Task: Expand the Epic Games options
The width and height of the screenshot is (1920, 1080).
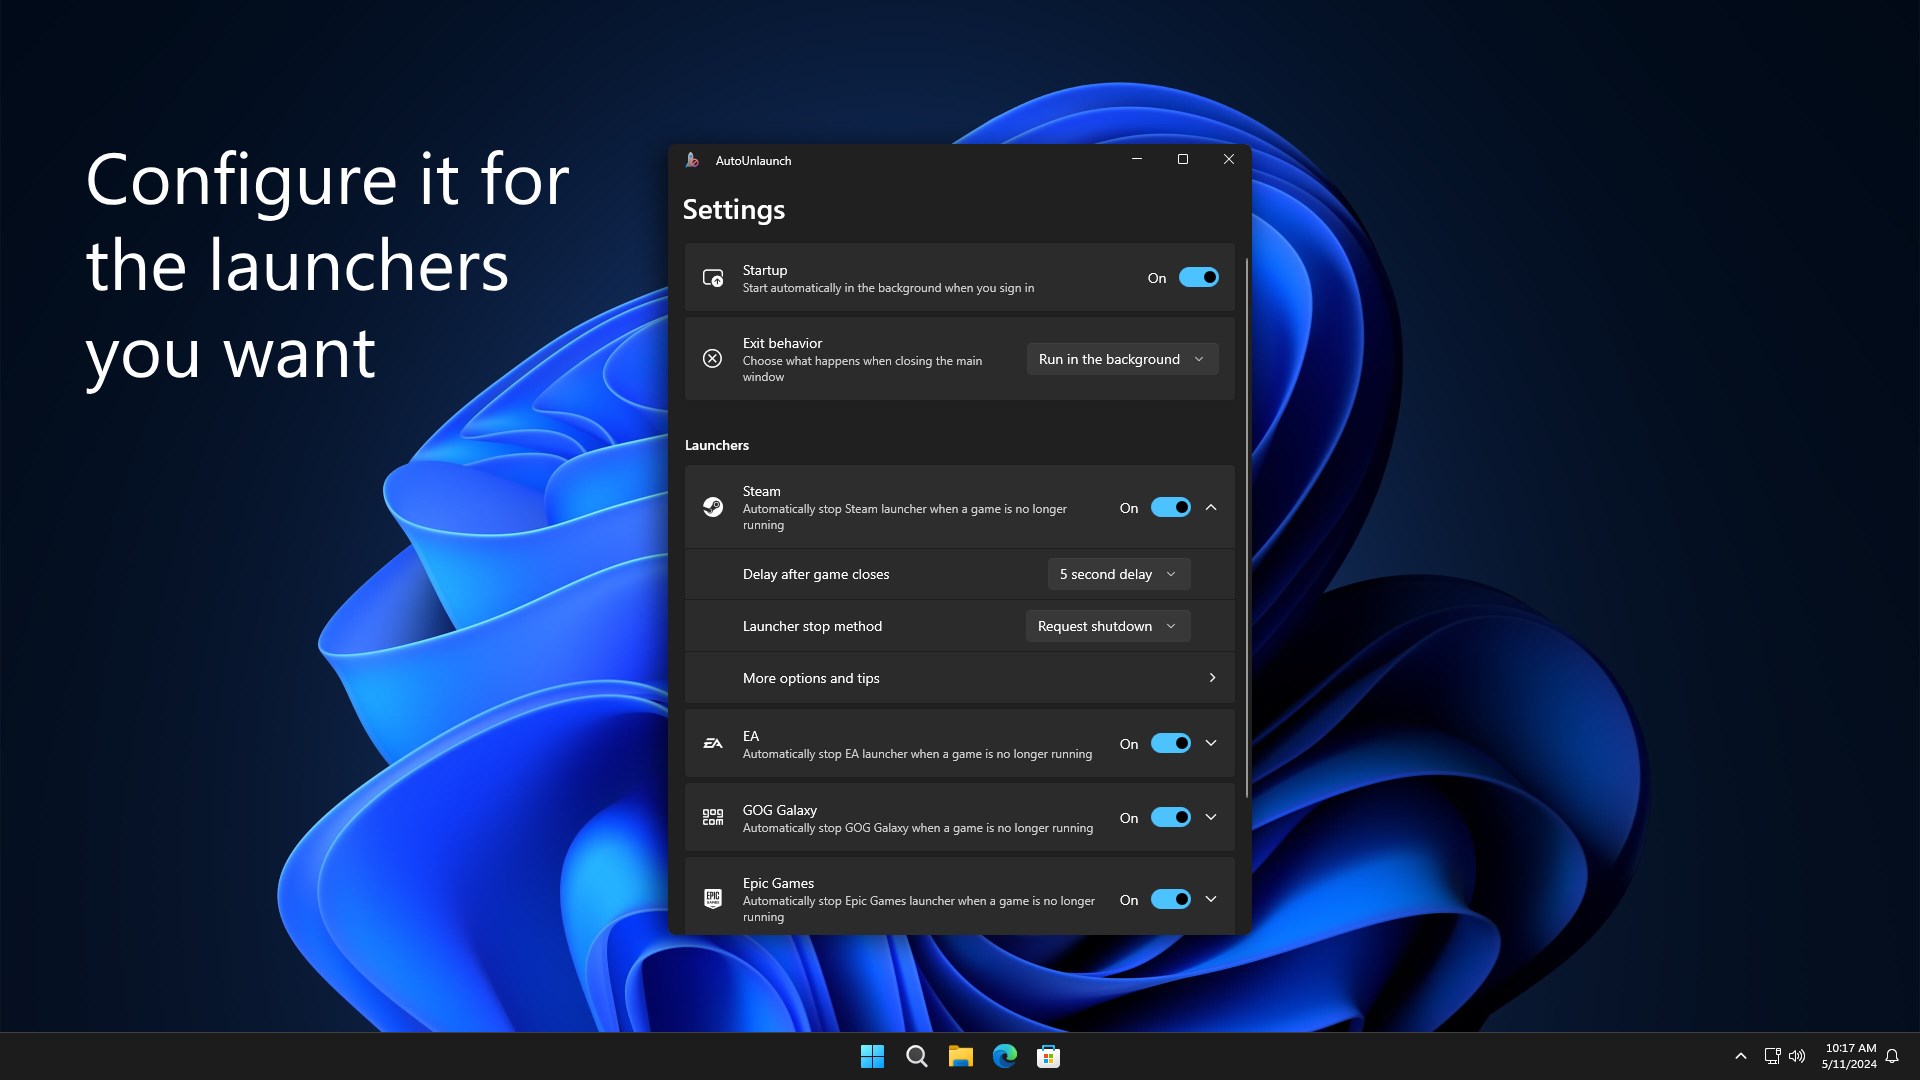Action: (1211, 899)
